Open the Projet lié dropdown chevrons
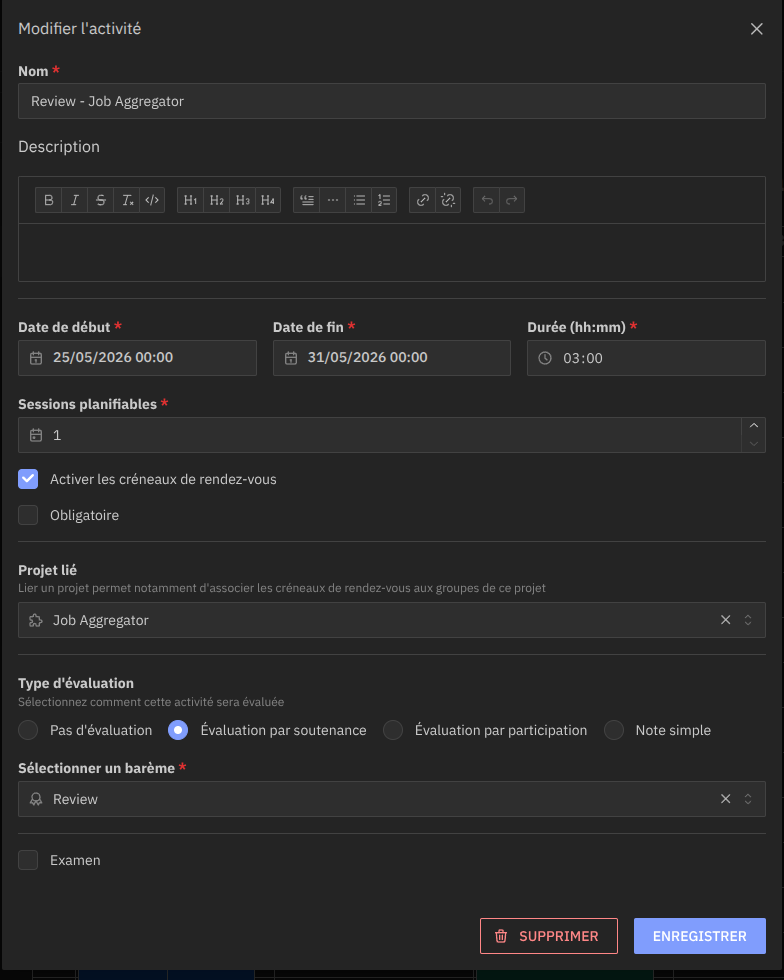The height and width of the screenshot is (980, 784). 748,620
